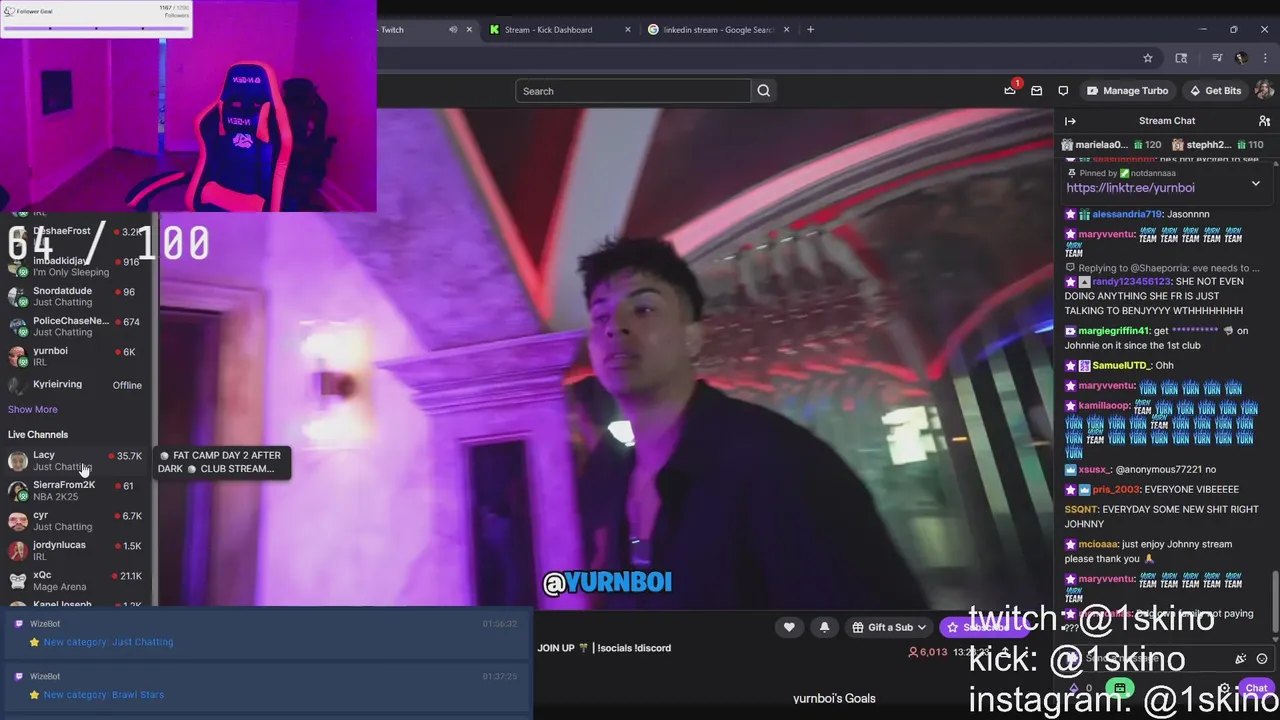Open the cyr channel in the sidebar
This screenshot has height=720, width=1280.
75,521
